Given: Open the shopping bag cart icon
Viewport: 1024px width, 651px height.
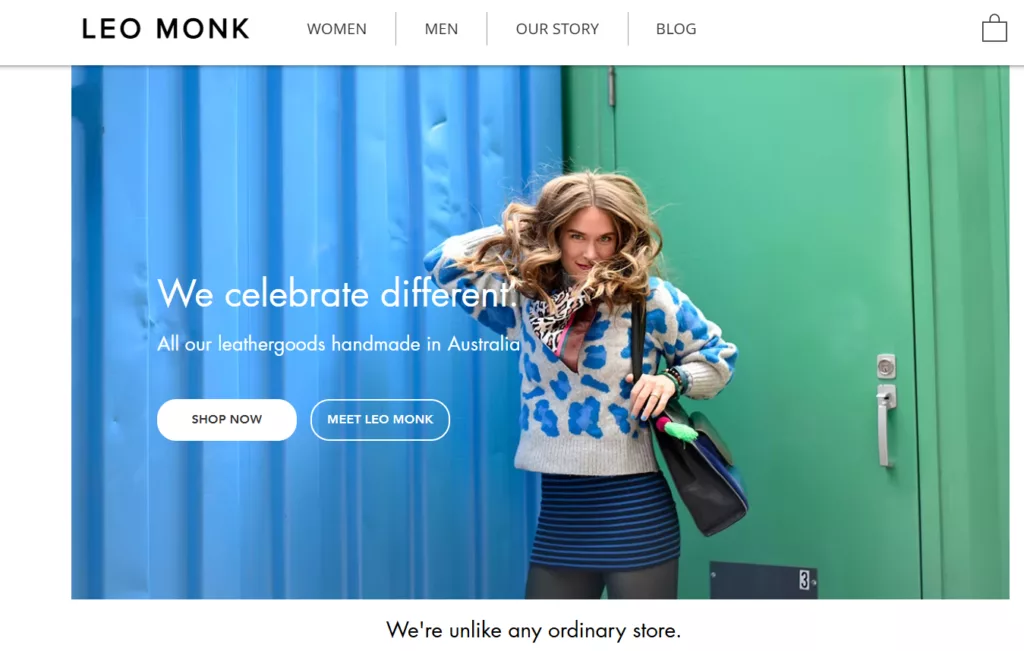Looking at the screenshot, I should click(x=994, y=28).
